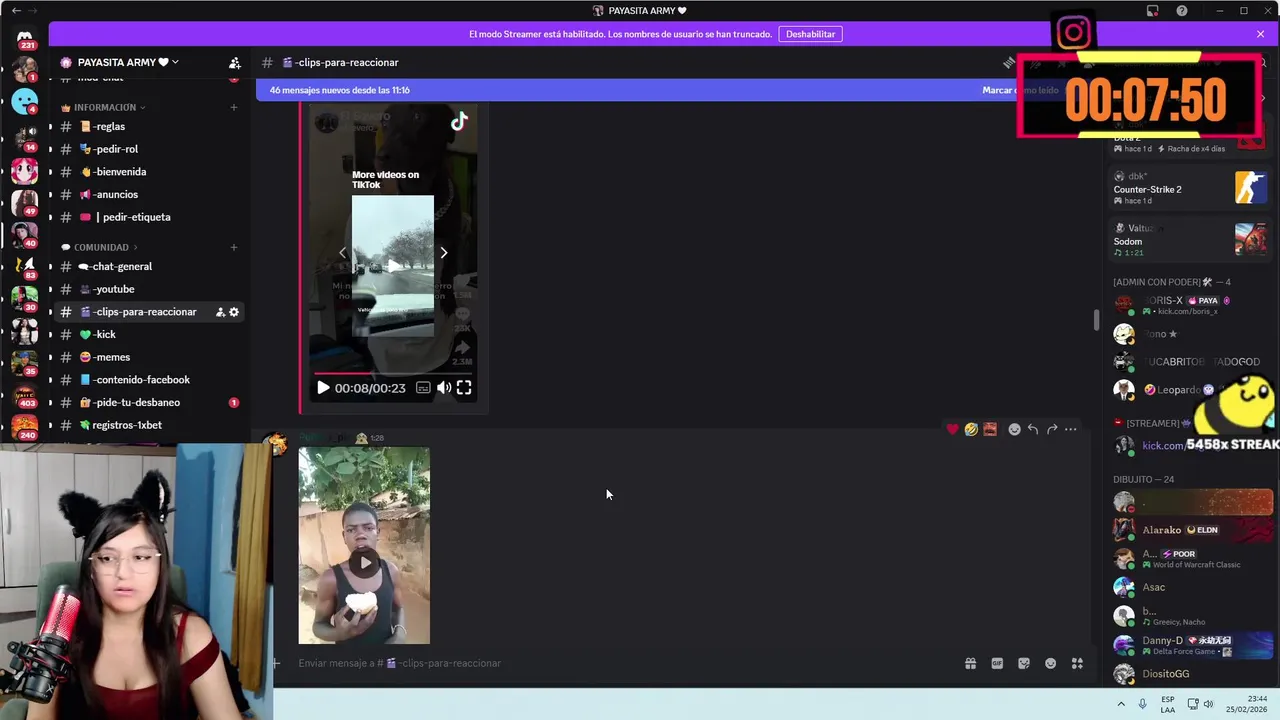Play the TikTok embed video

[x=323, y=388]
